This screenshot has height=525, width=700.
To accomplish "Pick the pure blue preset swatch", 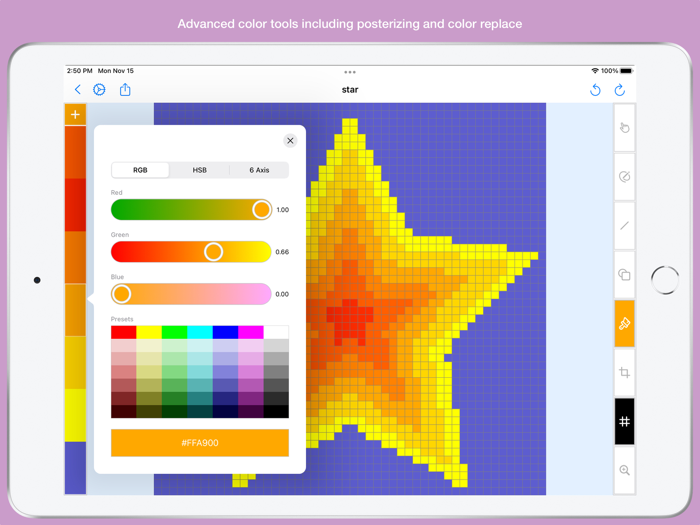I will (225, 333).
